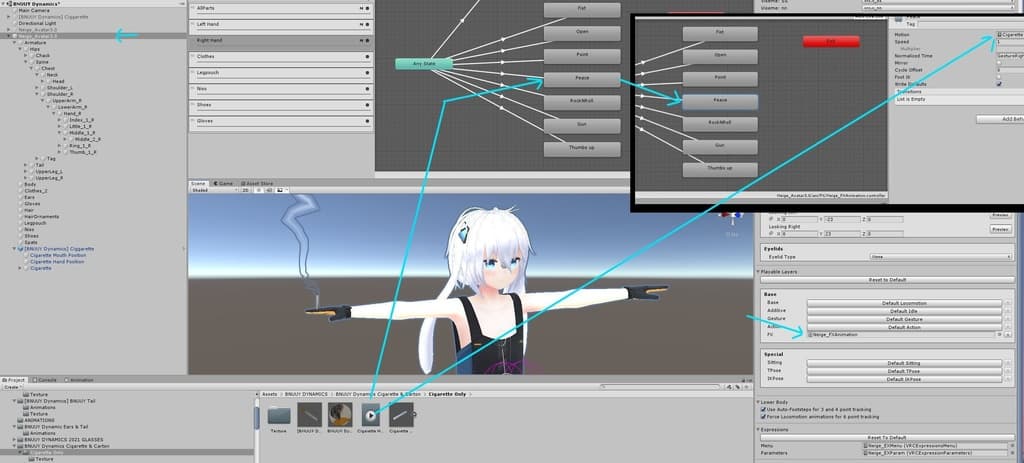The image size is (1024, 463).
Task: Open gear settings on Nex layer
Action: [368, 89]
